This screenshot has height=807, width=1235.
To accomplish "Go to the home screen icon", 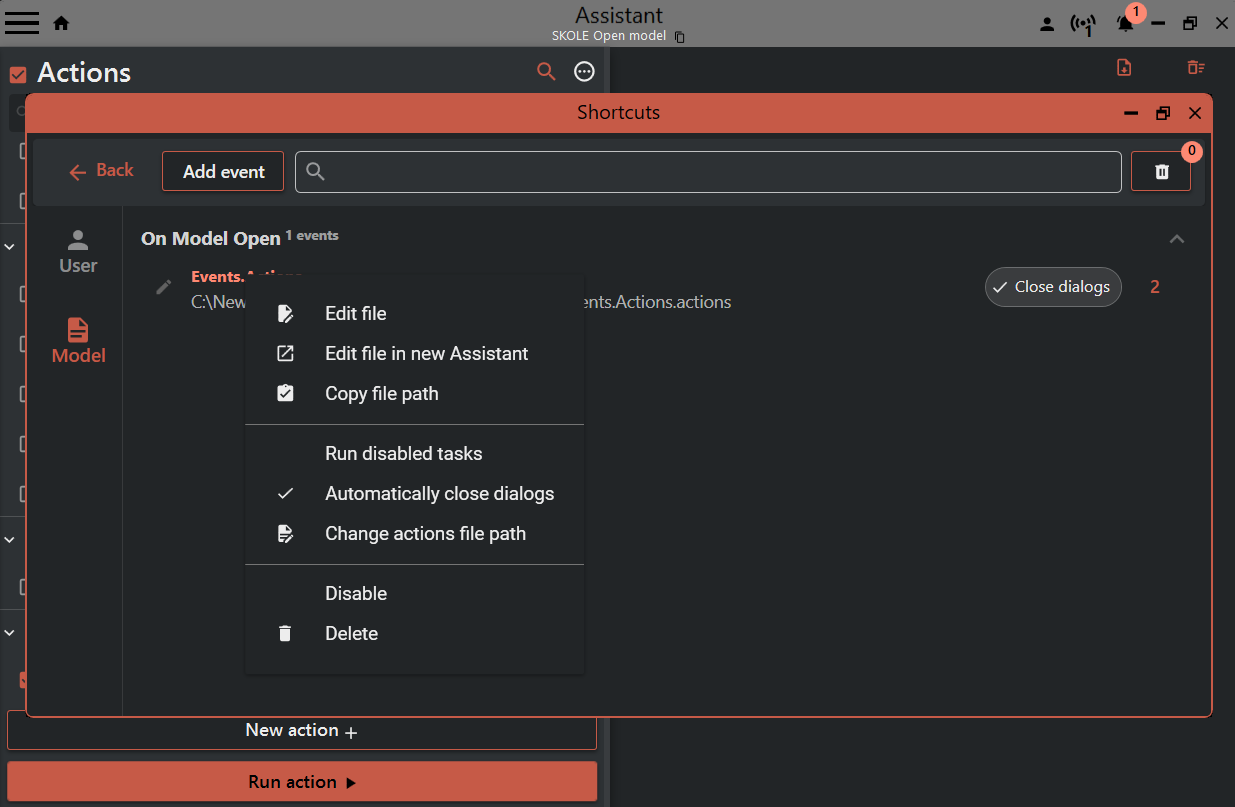I will pyautogui.click(x=61, y=23).
